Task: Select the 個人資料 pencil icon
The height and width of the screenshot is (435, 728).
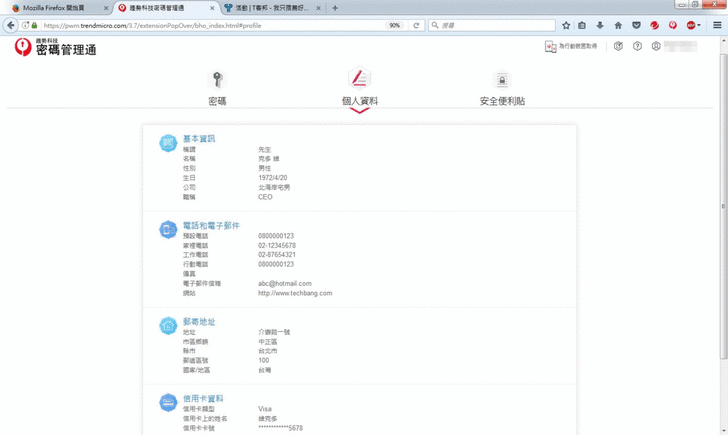Action: pos(359,78)
